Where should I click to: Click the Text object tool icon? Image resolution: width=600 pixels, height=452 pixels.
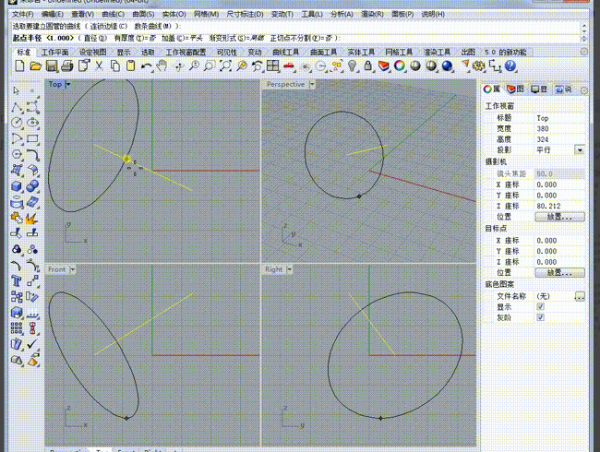pos(17,282)
